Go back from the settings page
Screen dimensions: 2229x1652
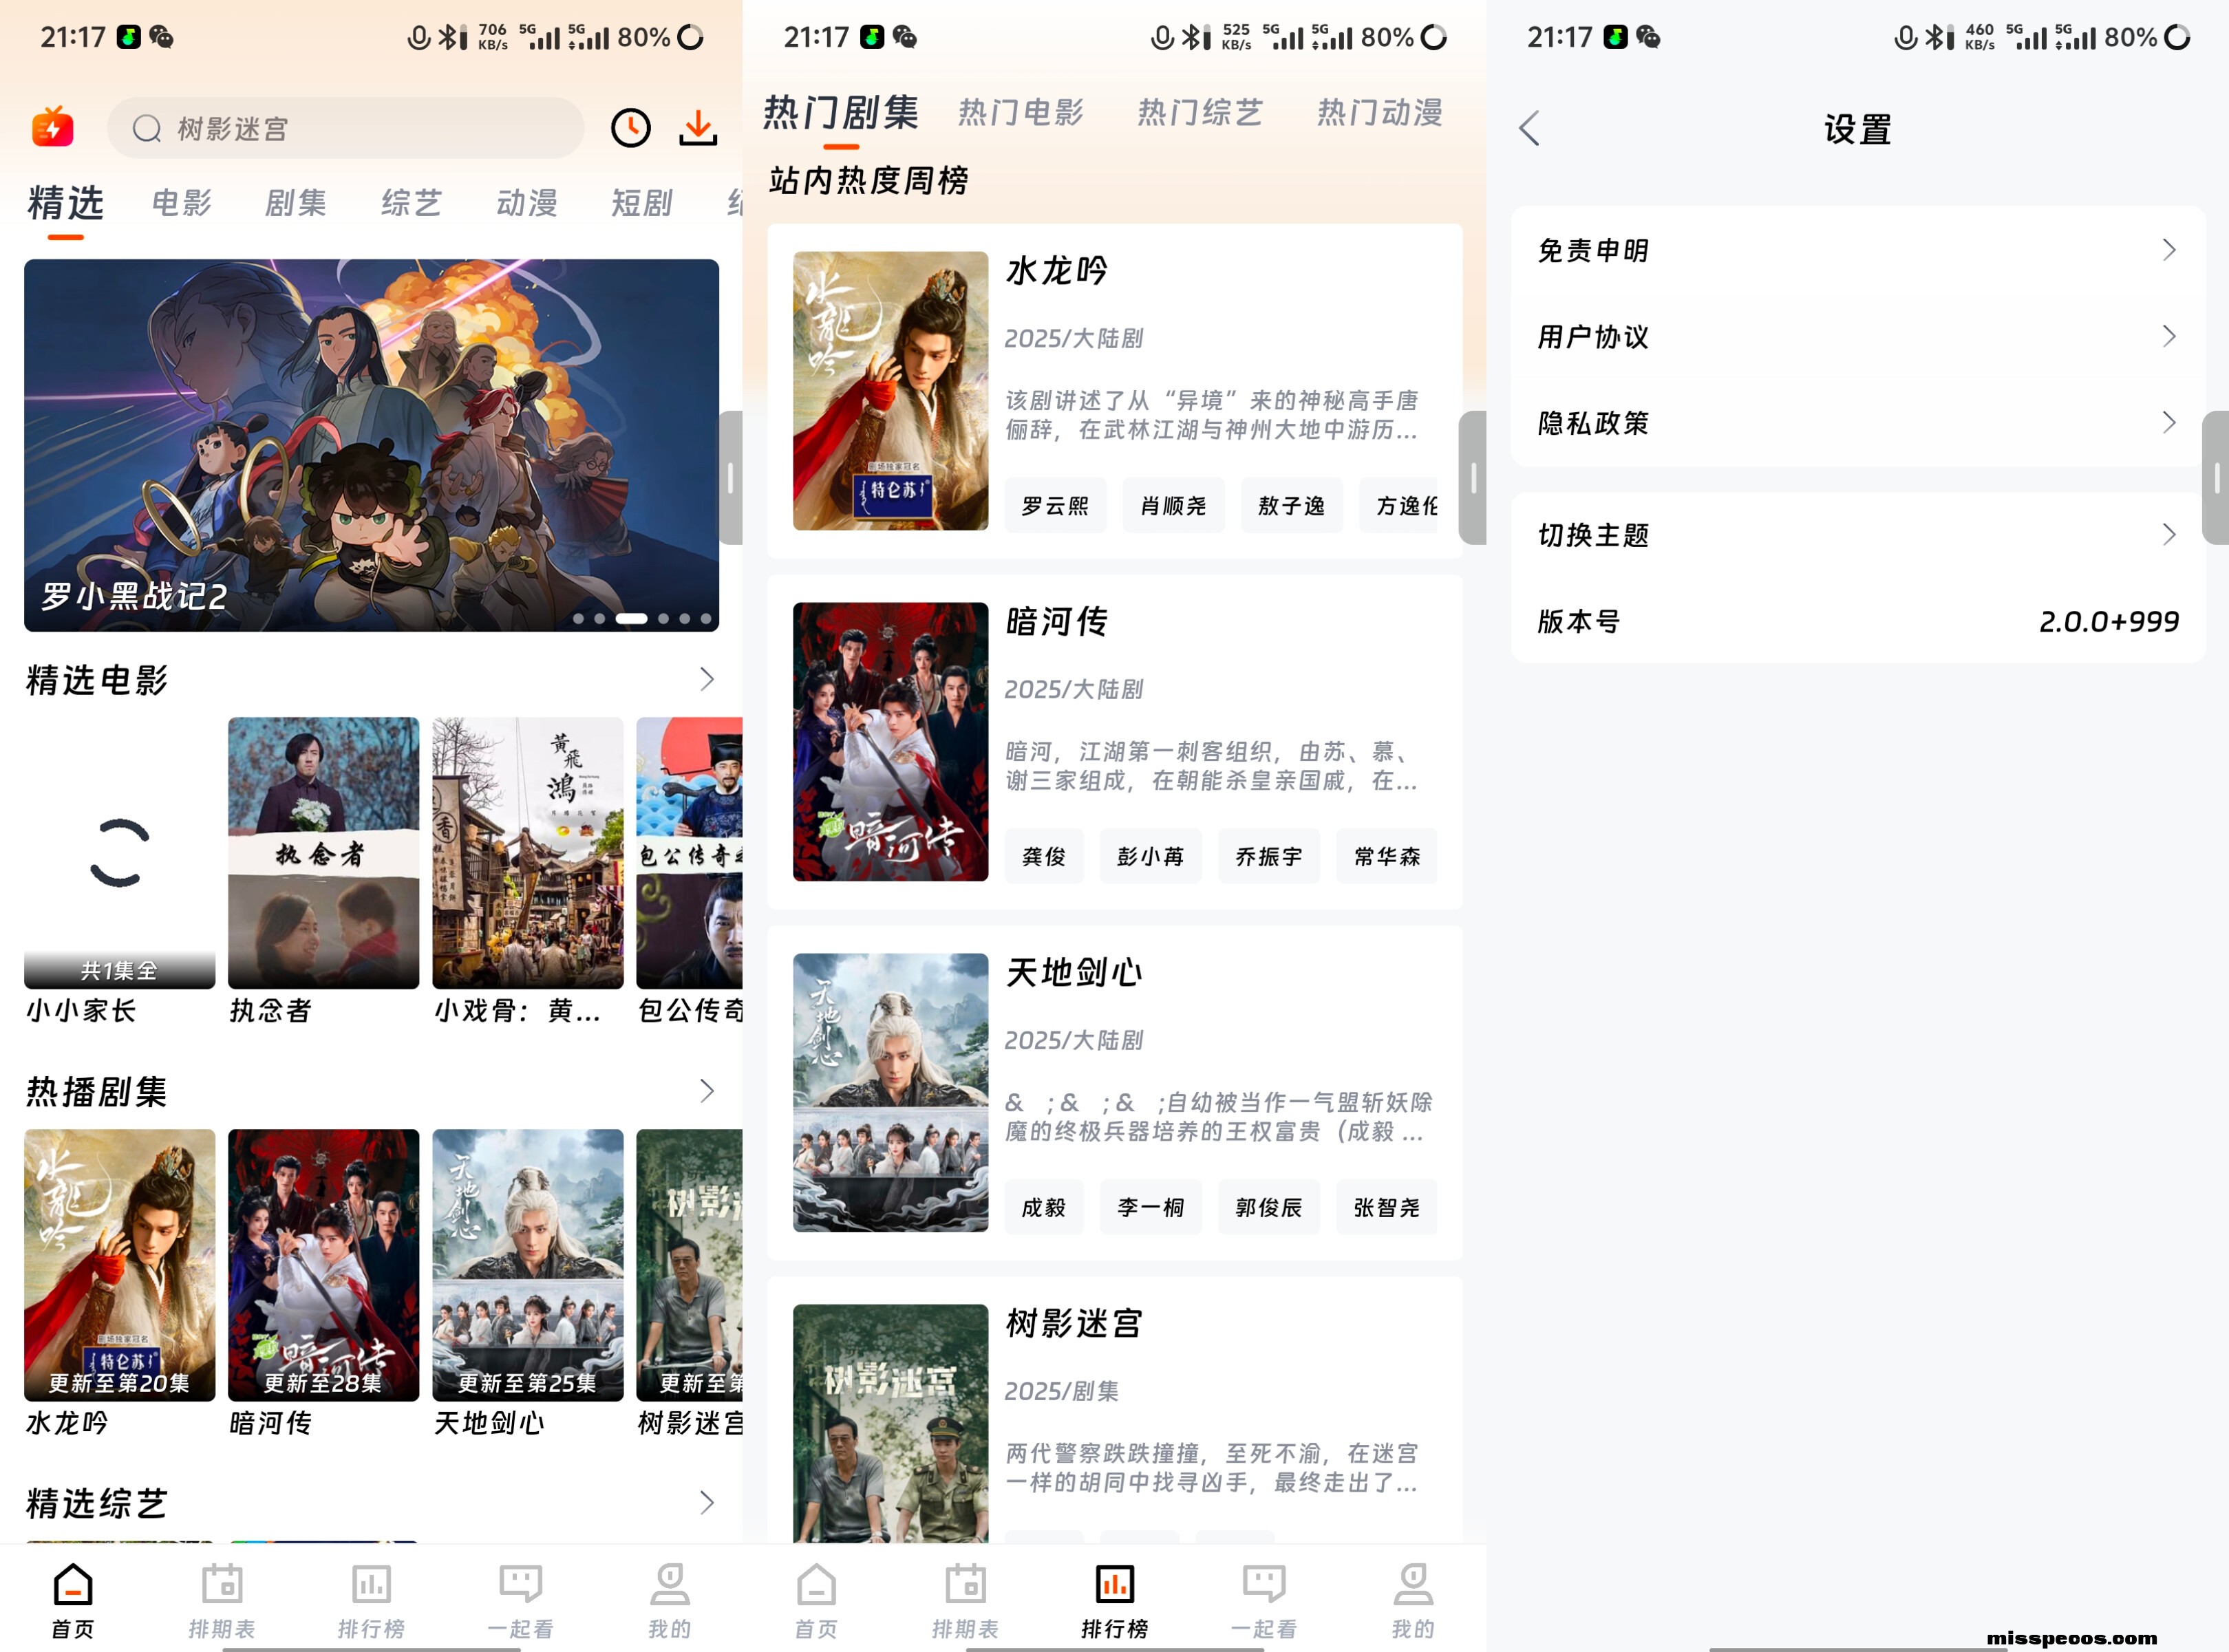pyautogui.click(x=1529, y=129)
